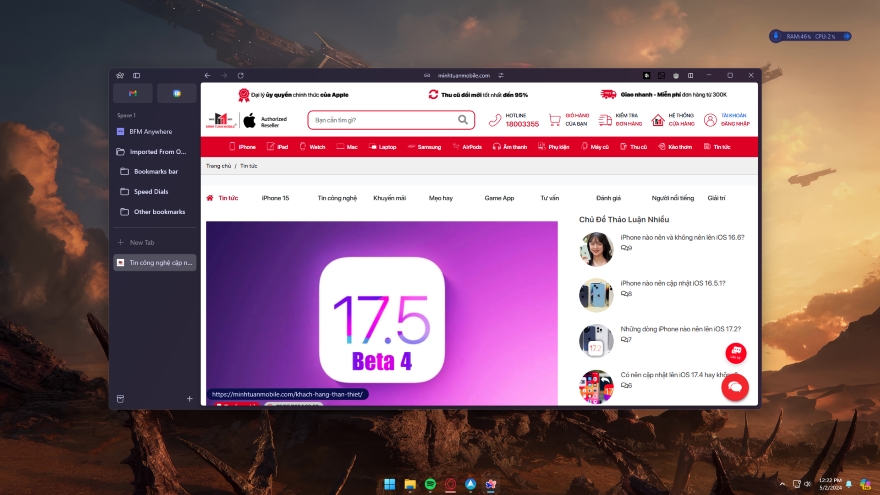The width and height of the screenshot is (880, 495).
Task: Click the minhtuanmobile.com address bar
Action: pos(464,75)
